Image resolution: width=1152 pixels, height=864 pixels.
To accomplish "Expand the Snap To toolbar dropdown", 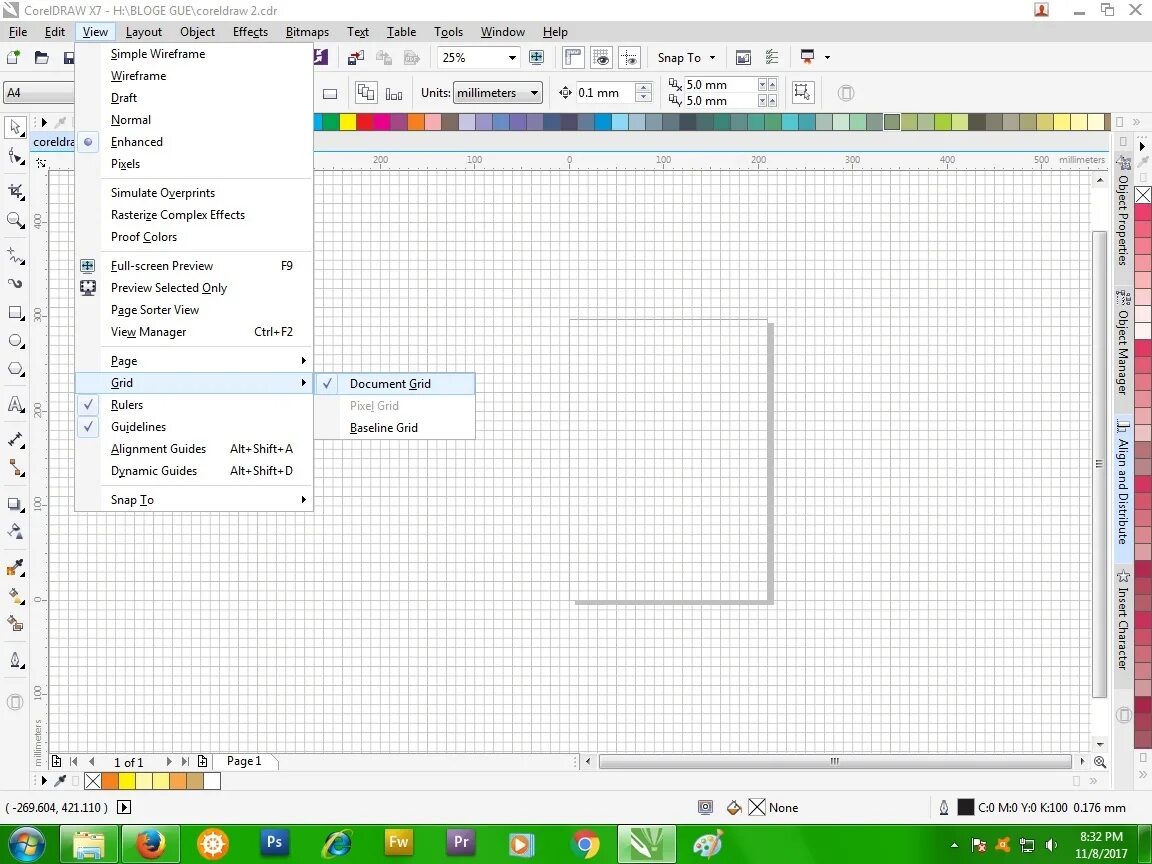I will pyautogui.click(x=712, y=57).
